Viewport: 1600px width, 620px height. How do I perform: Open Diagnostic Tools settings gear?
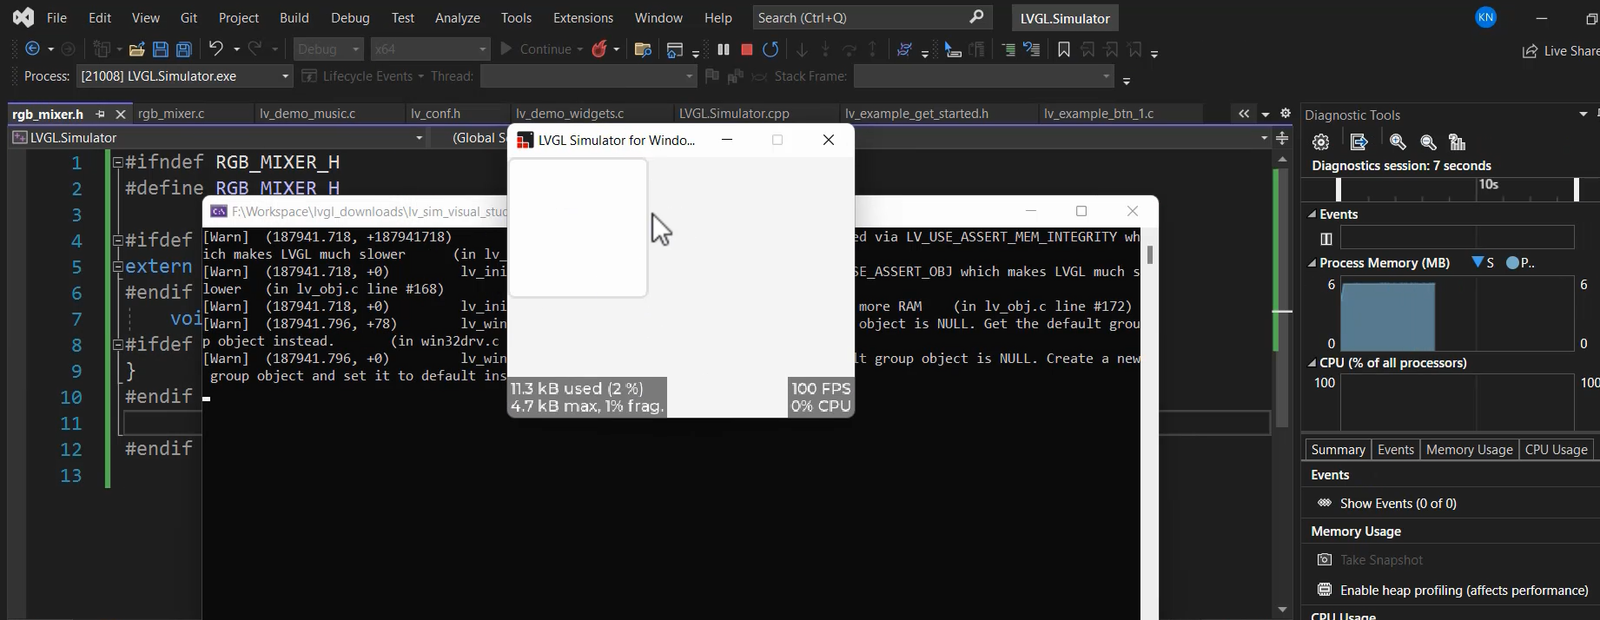[x=1321, y=142]
